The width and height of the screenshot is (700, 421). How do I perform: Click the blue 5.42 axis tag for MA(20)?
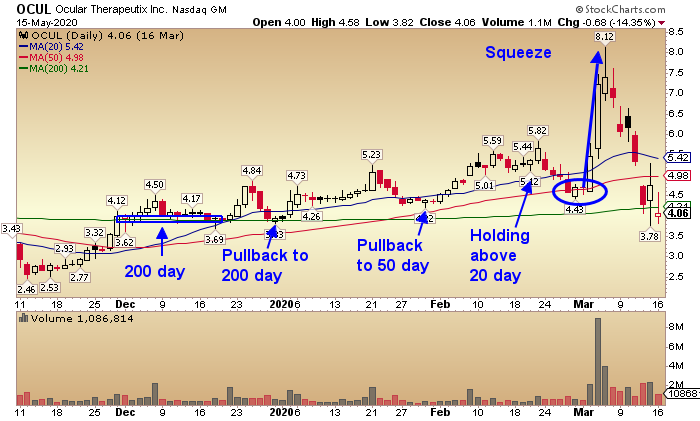(678, 157)
